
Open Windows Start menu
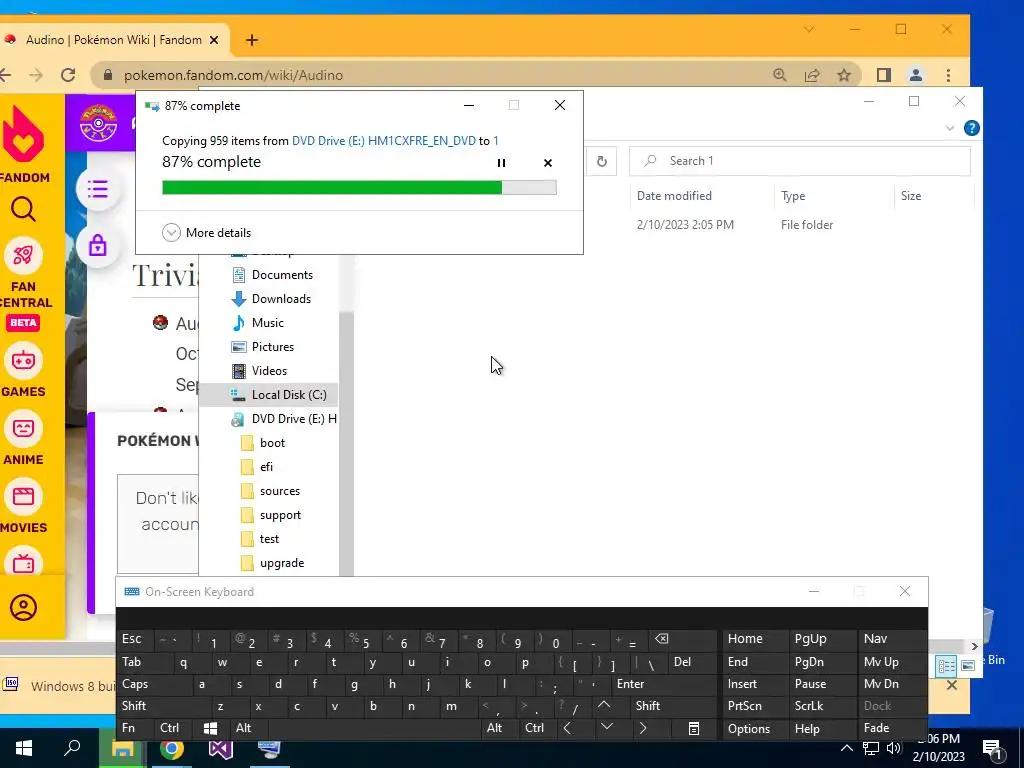click(x=24, y=748)
